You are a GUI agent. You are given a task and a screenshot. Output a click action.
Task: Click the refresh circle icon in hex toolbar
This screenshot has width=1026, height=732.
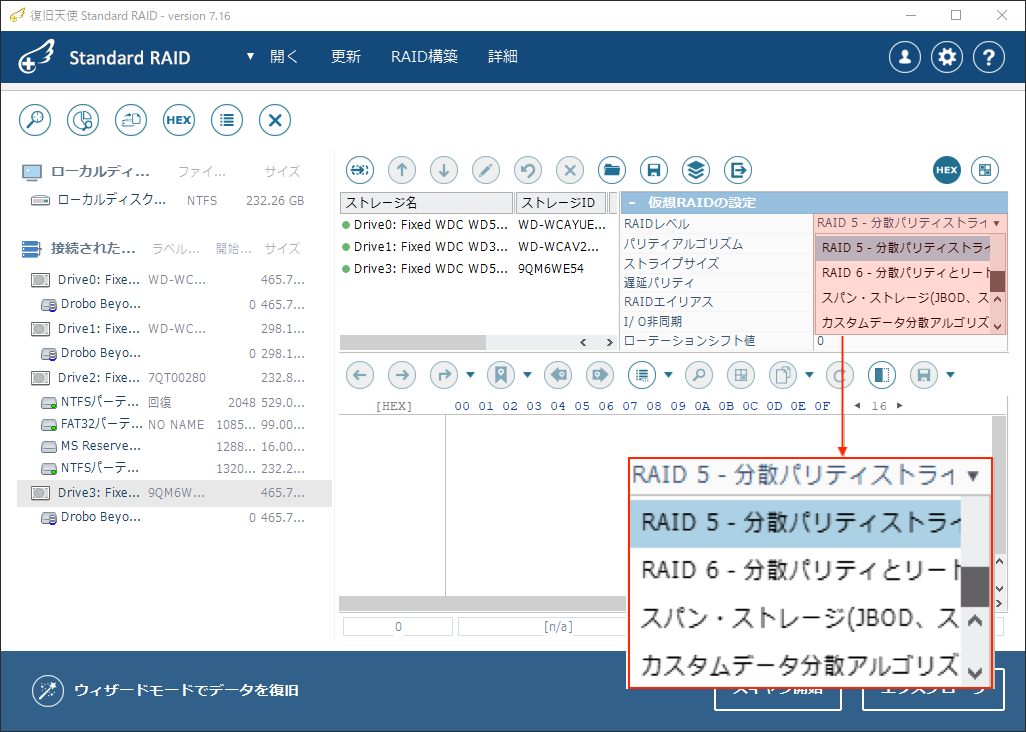(840, 375)
